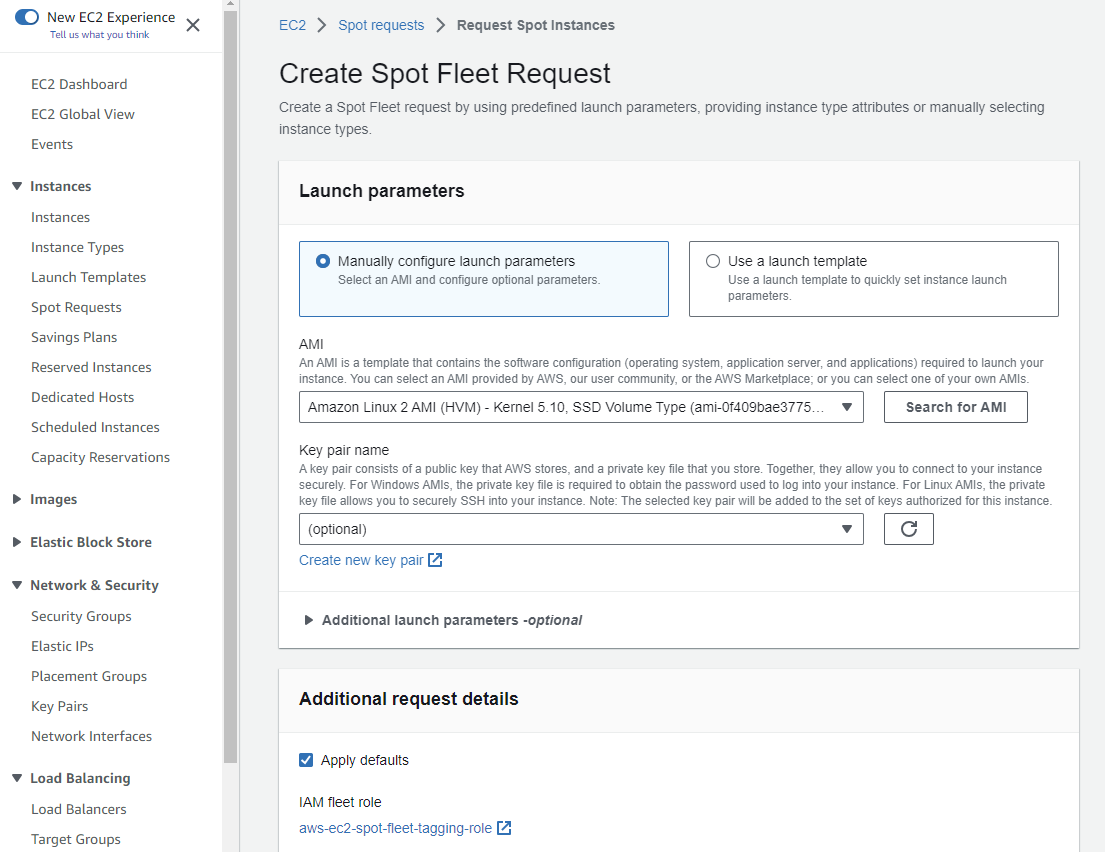This screenshot has height=852, width=1105.
Task: Open Key Pairs page
Action: [59, 706]
